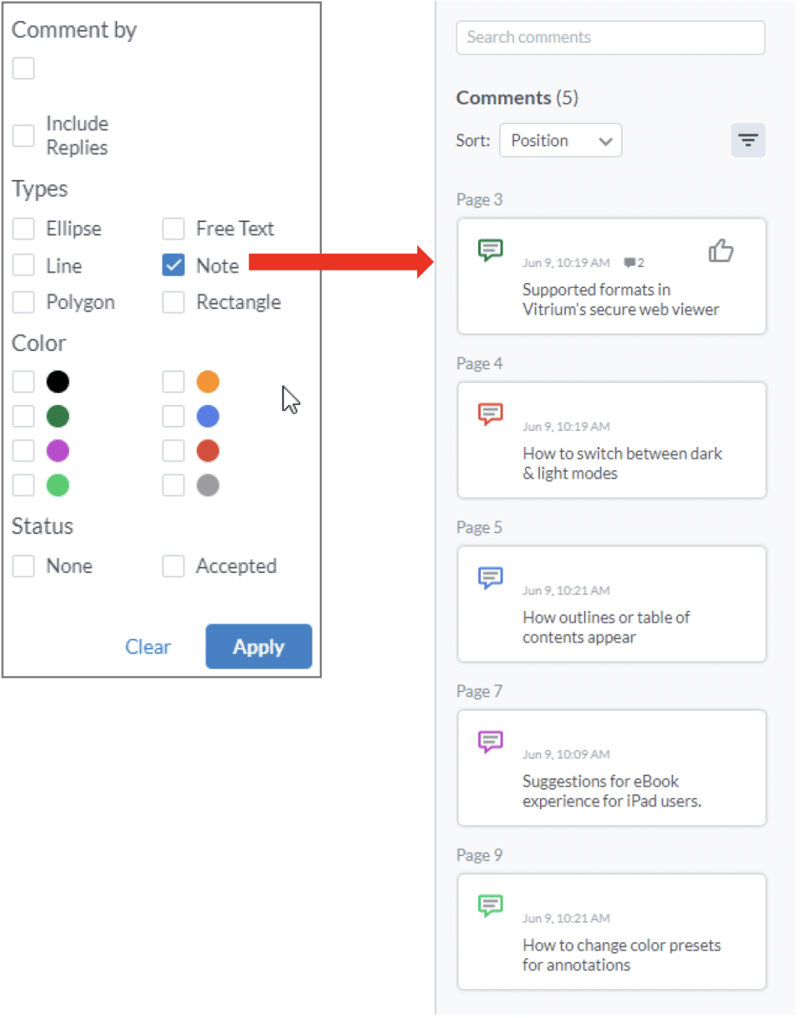
Task: Apply the comment filters
Action: pyautogui.click(x=258, y=646)
